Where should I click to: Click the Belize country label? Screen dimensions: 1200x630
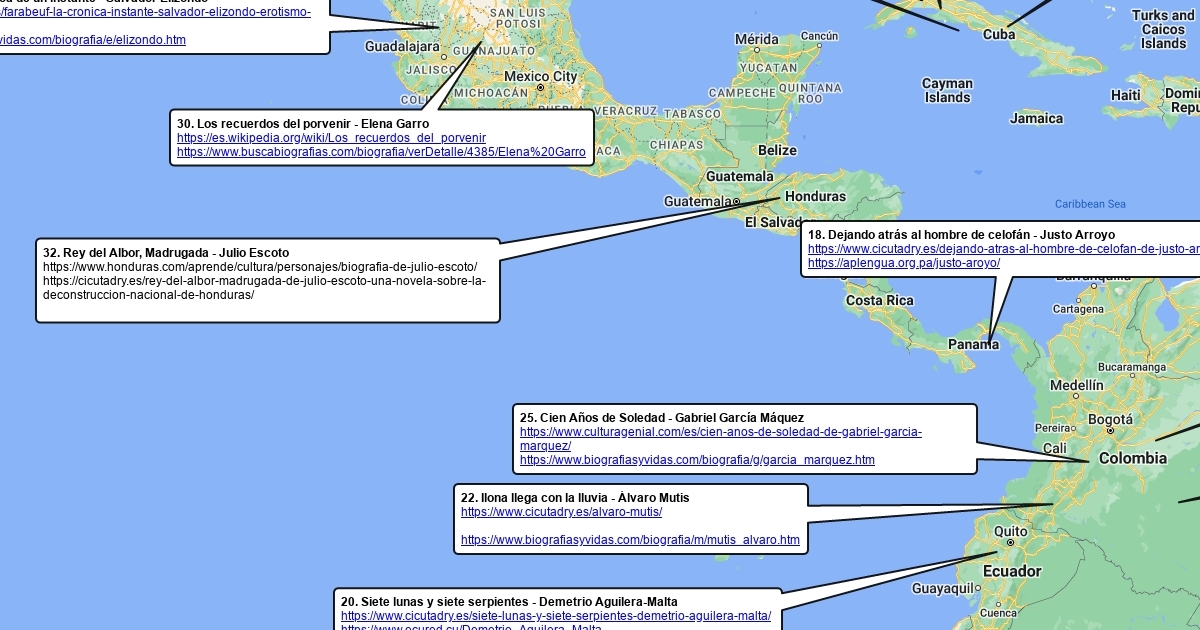coord(777,150)
